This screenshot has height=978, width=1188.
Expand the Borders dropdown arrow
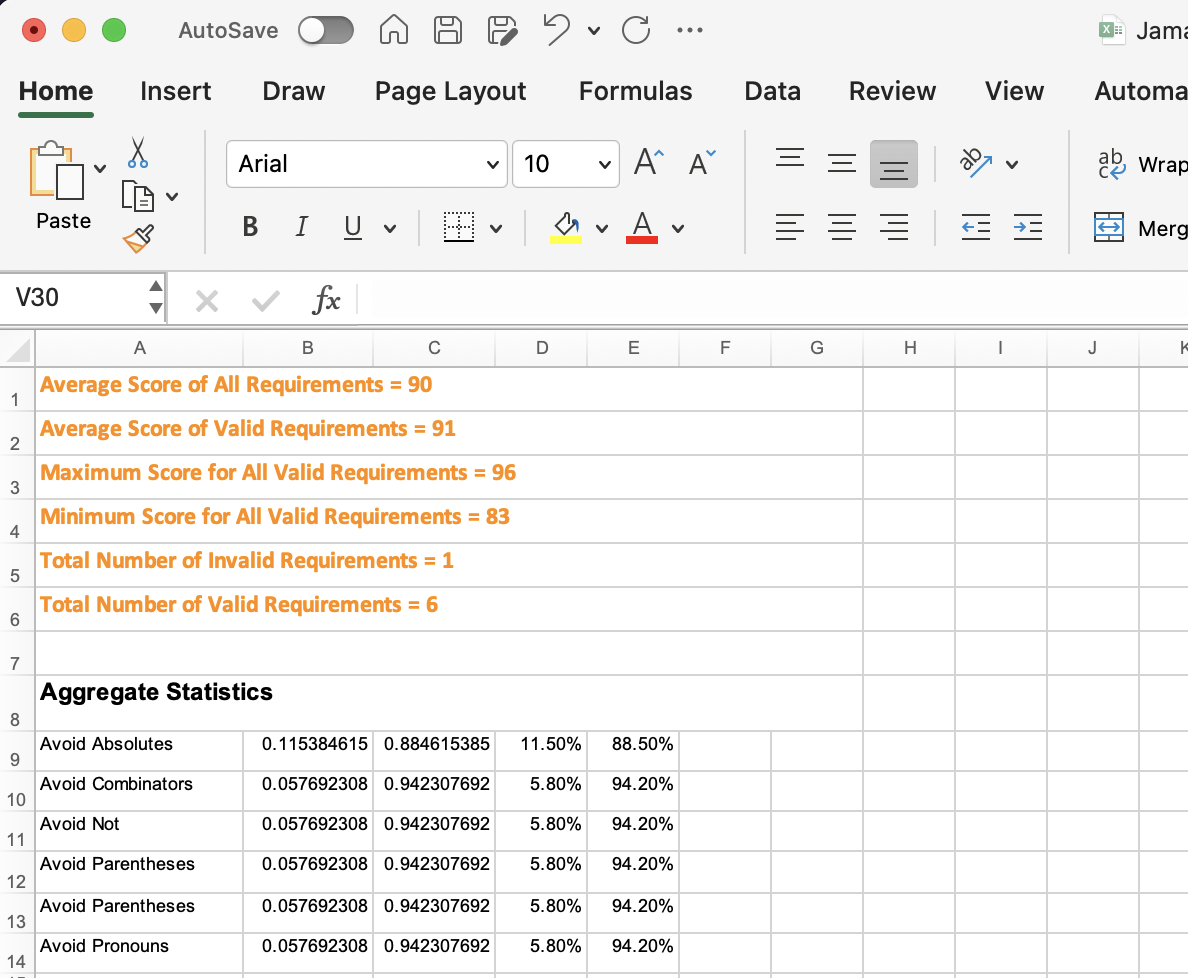pyautogui.click(x=496, y=228)
